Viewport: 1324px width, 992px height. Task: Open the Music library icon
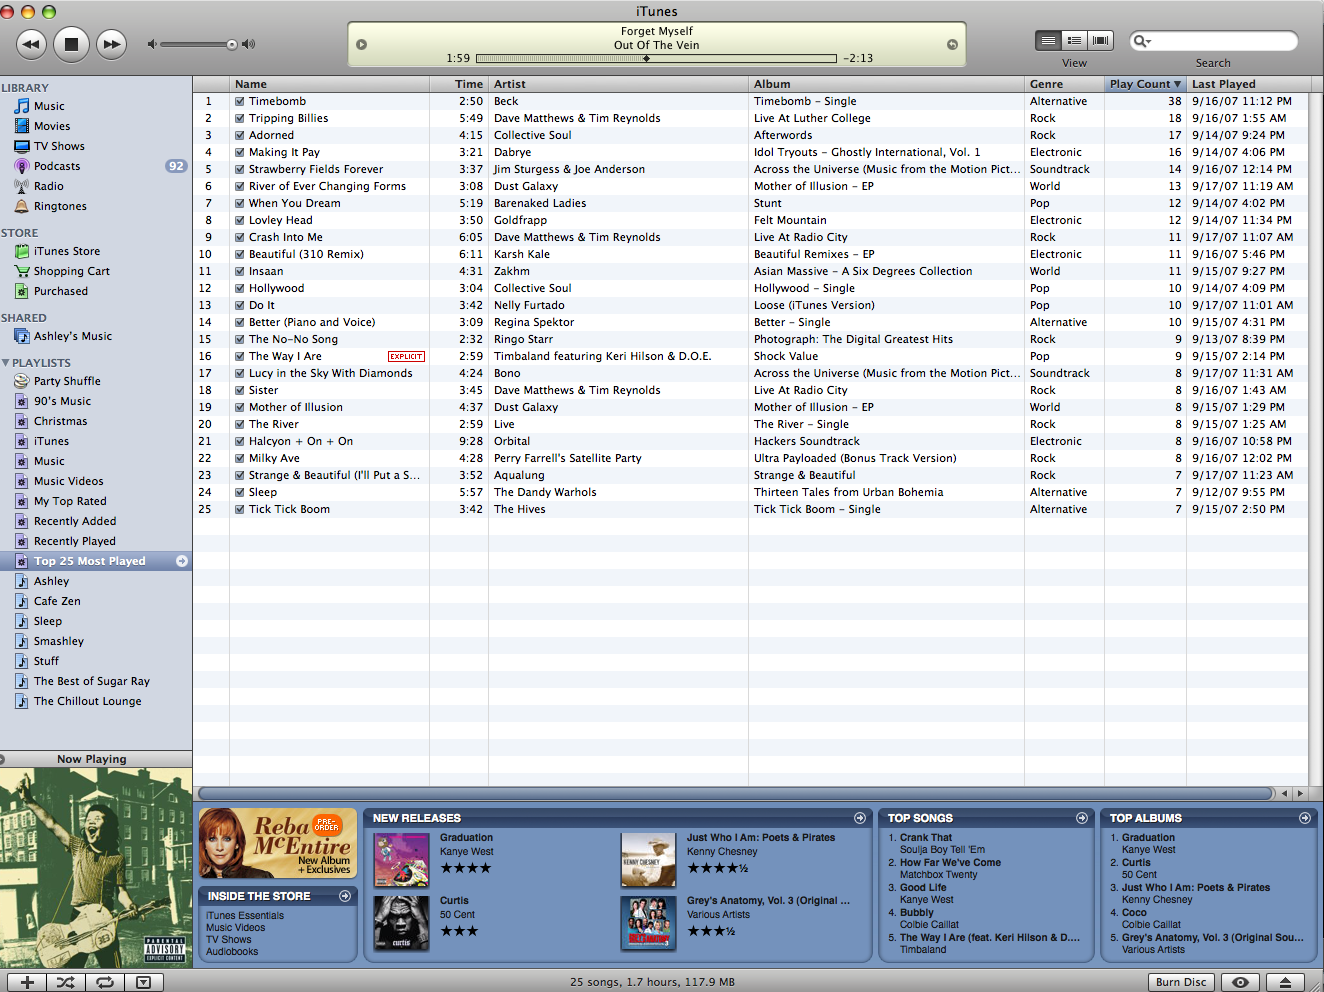pos(22,106)
